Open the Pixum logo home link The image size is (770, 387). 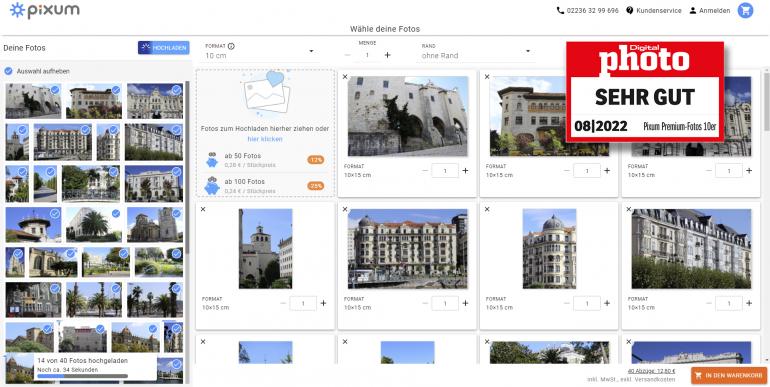point(45,10)
